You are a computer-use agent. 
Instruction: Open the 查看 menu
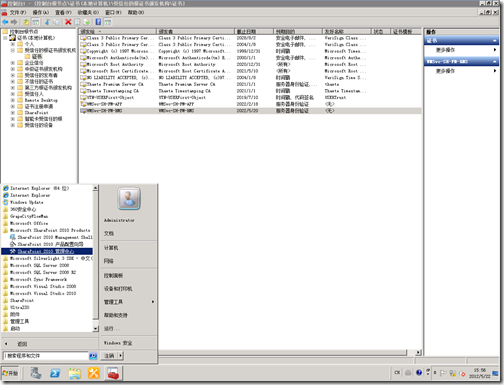tap(63, 13)
